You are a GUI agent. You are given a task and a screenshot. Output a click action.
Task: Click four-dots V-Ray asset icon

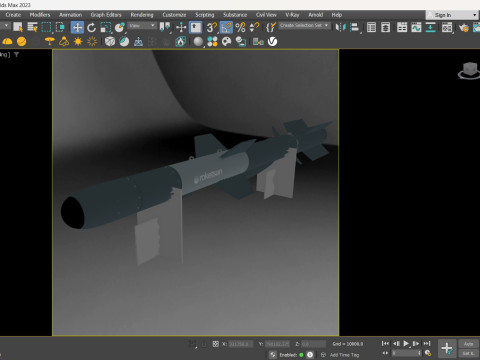pos(212,41)
